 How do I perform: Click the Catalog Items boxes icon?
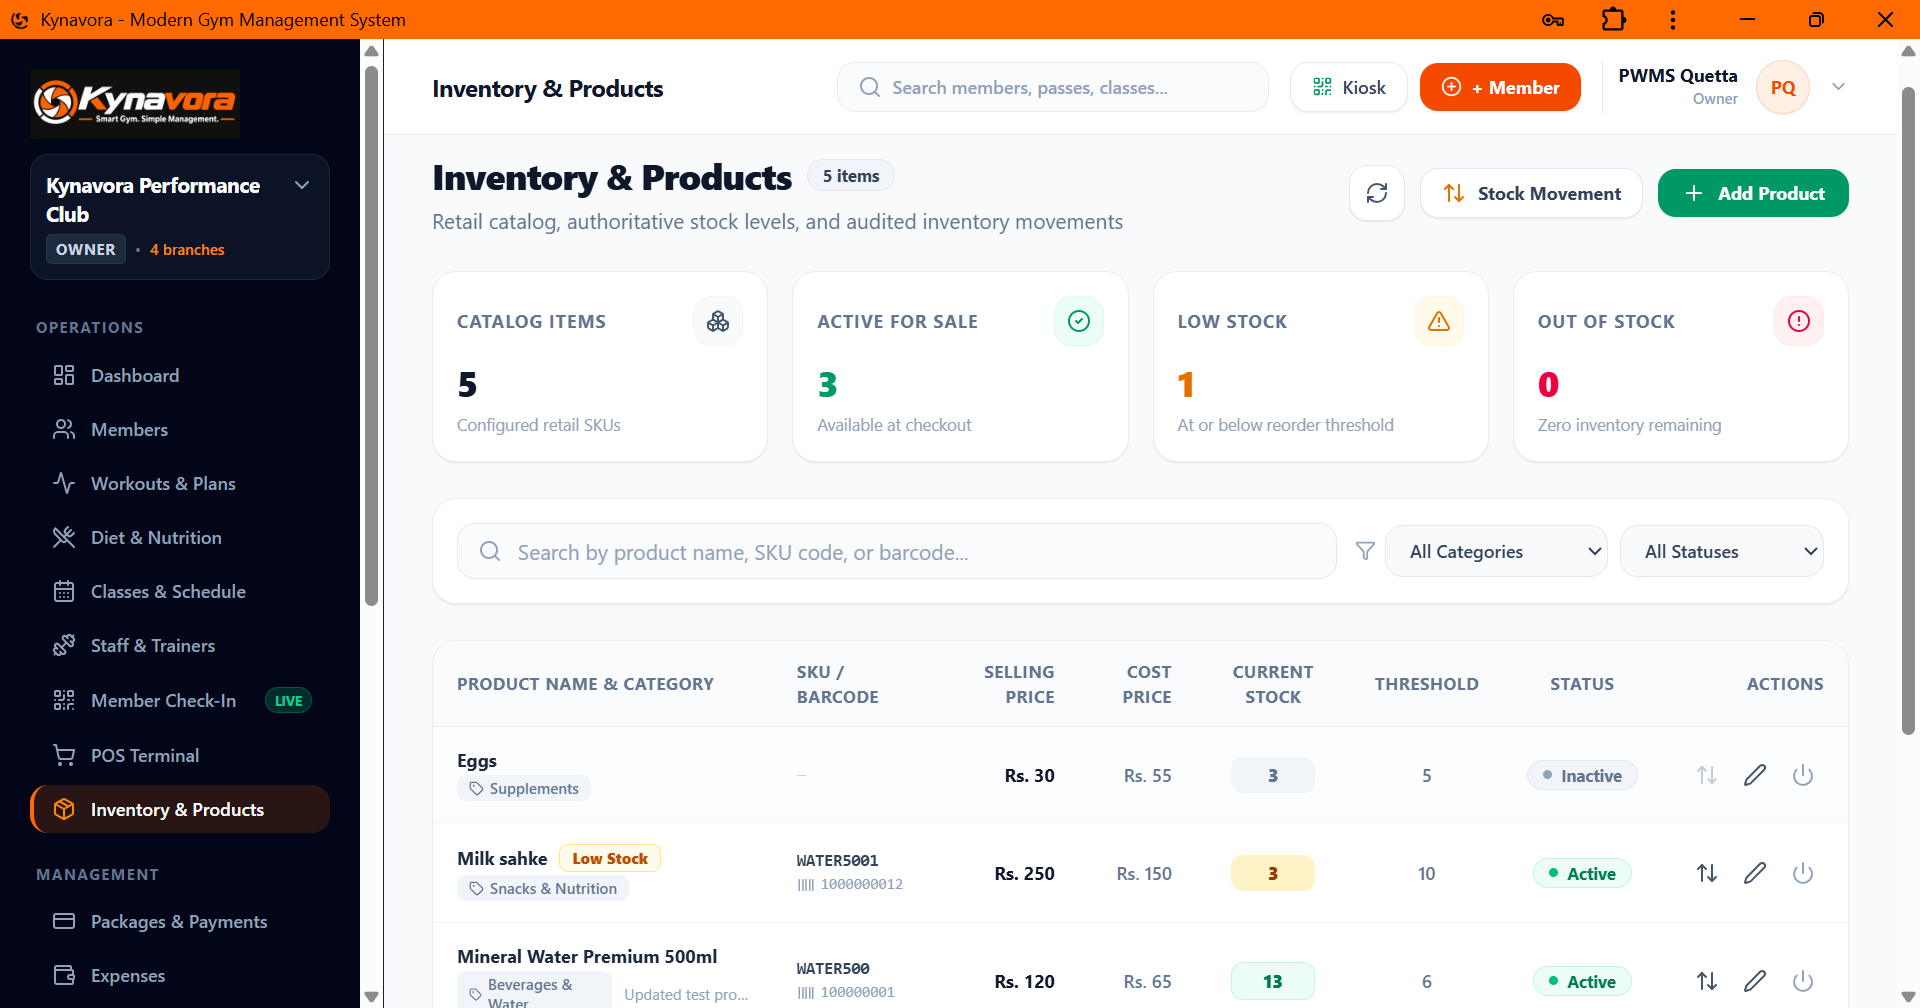pyautogui.click(x=718, y=321)
